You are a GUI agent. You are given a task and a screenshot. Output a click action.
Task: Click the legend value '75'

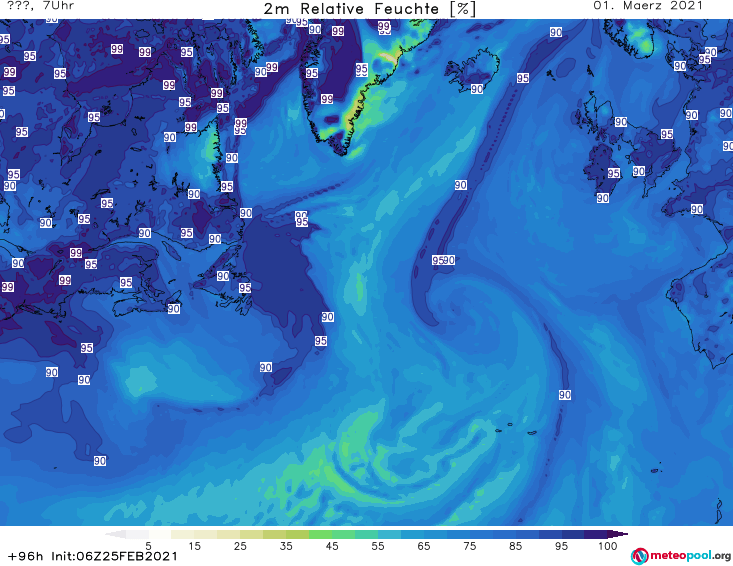point(469,546)
